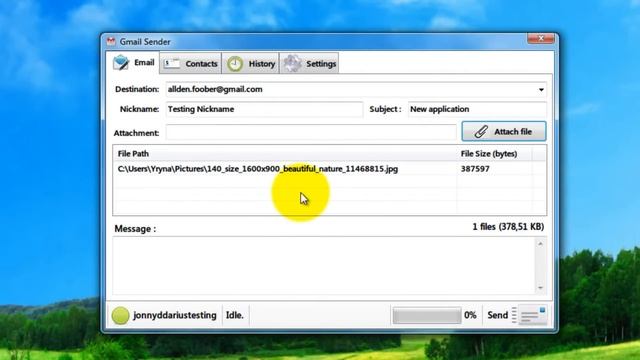
Task: Click the paperclip icon on Attach file
Action: 481,131
